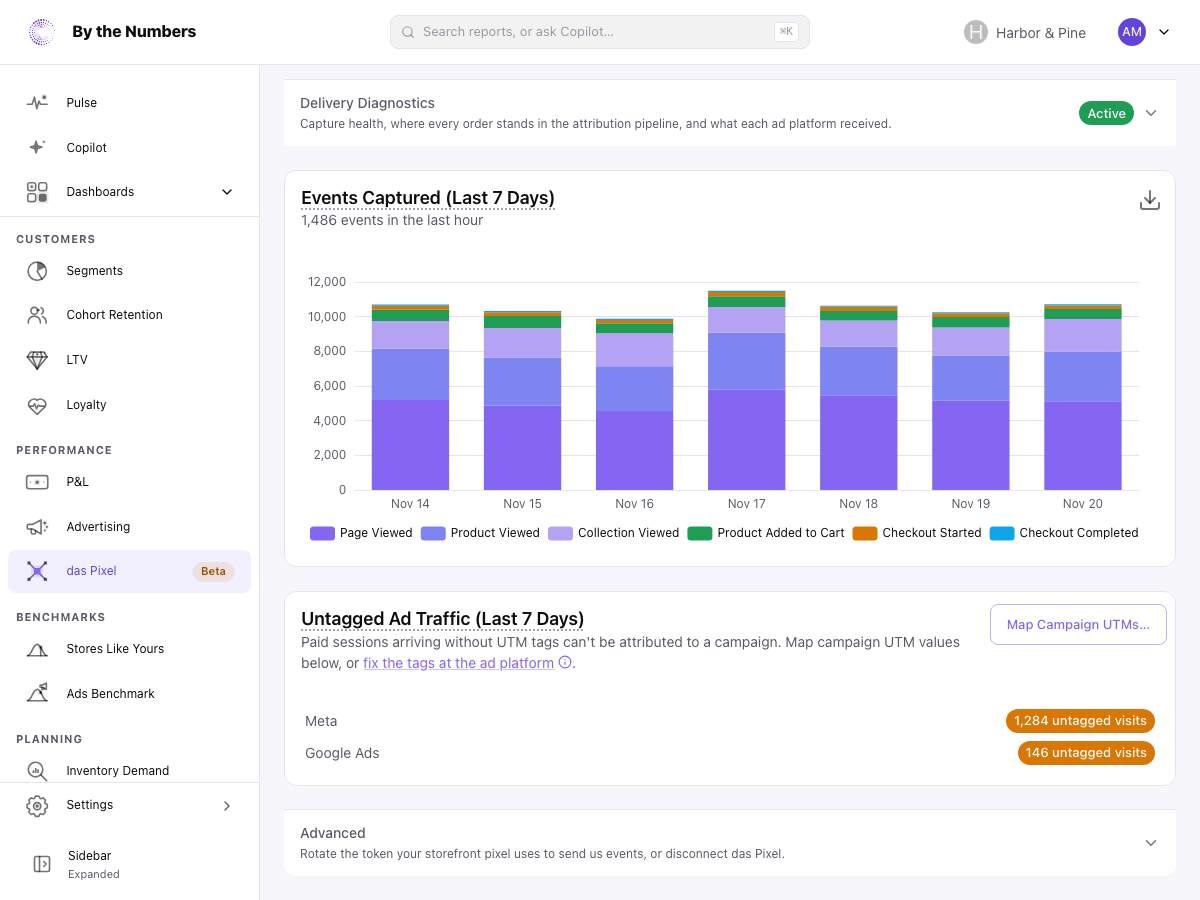The height and width of the screenshot is (900, 1200).
Task: Click the Dashboards grid icon
Action: point(37,192)
